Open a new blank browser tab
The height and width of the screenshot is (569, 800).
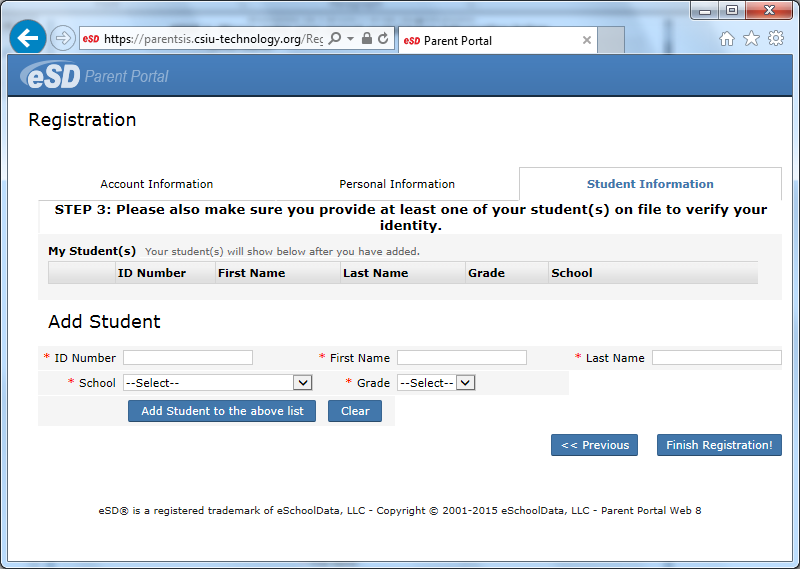point(611,40)
